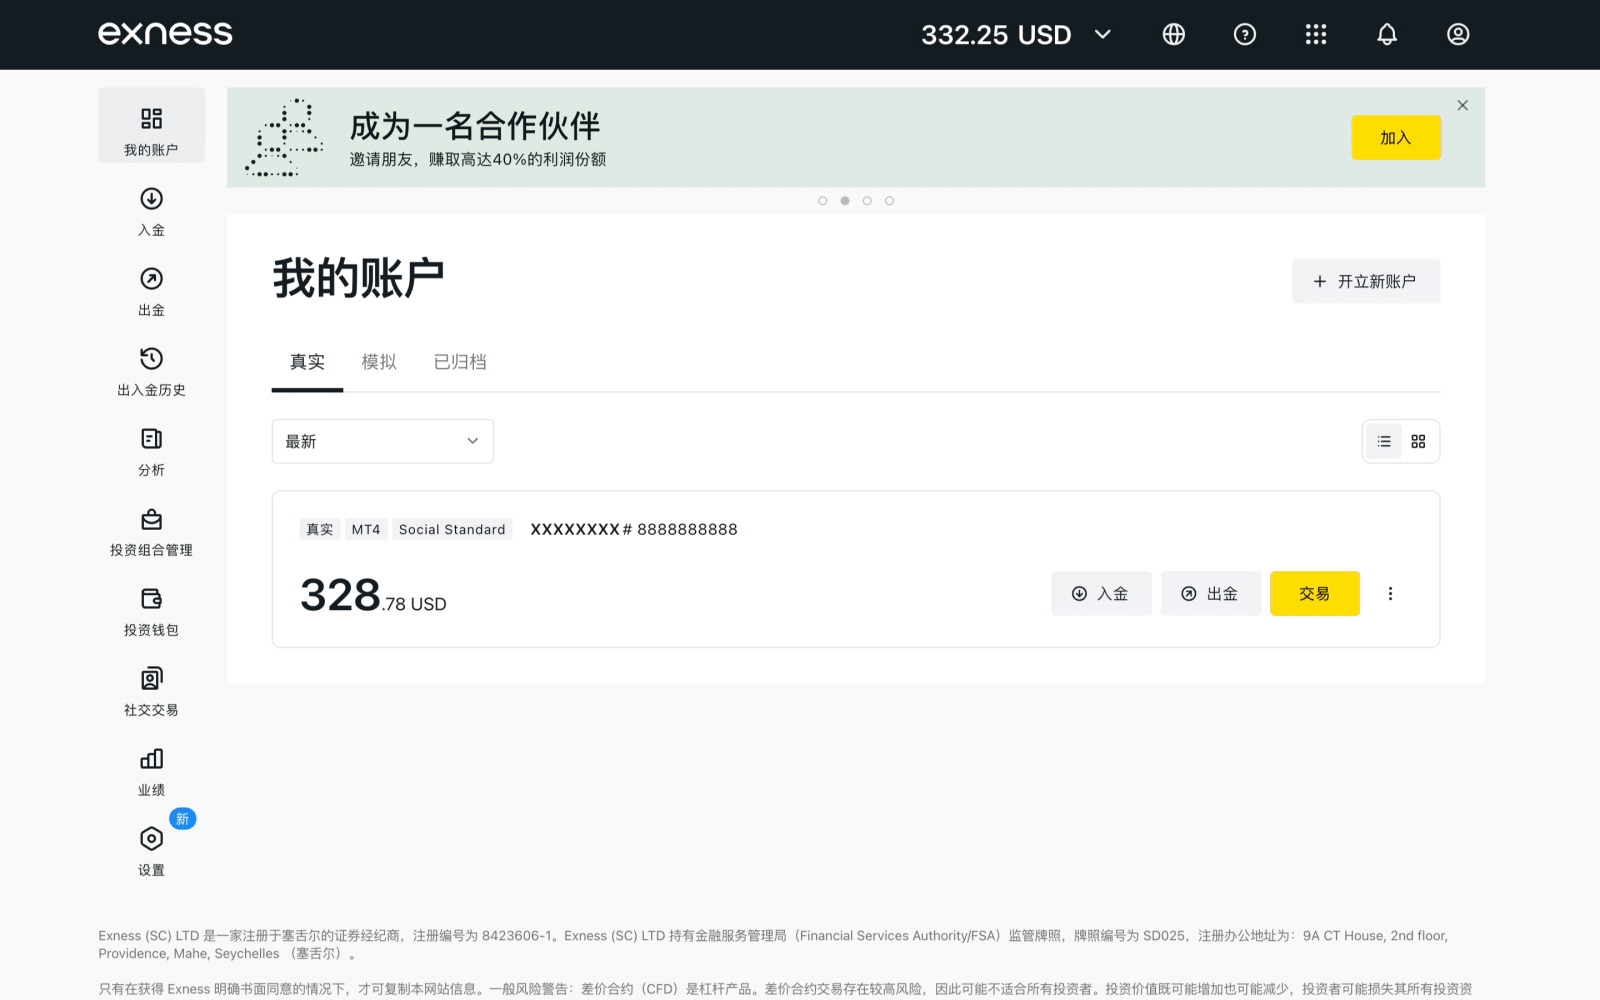Open portfolio management (投资组合管理) icon
1600x1000 pixels.
[151, 520]
